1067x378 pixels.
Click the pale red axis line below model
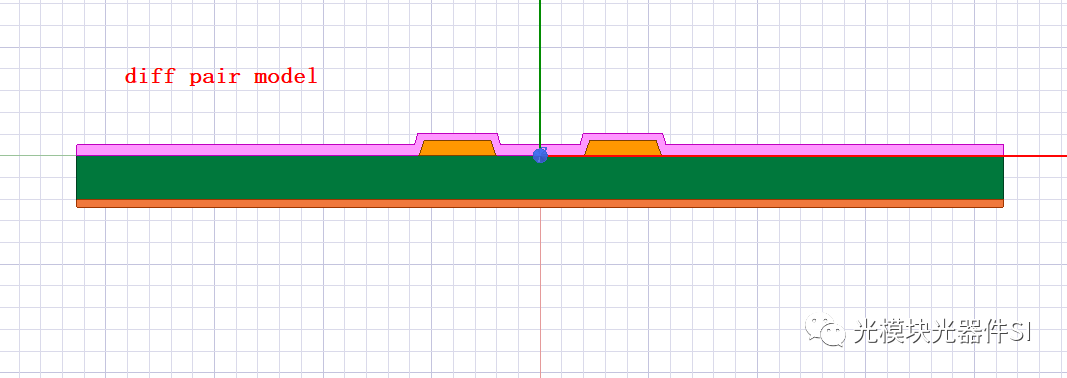540,293
